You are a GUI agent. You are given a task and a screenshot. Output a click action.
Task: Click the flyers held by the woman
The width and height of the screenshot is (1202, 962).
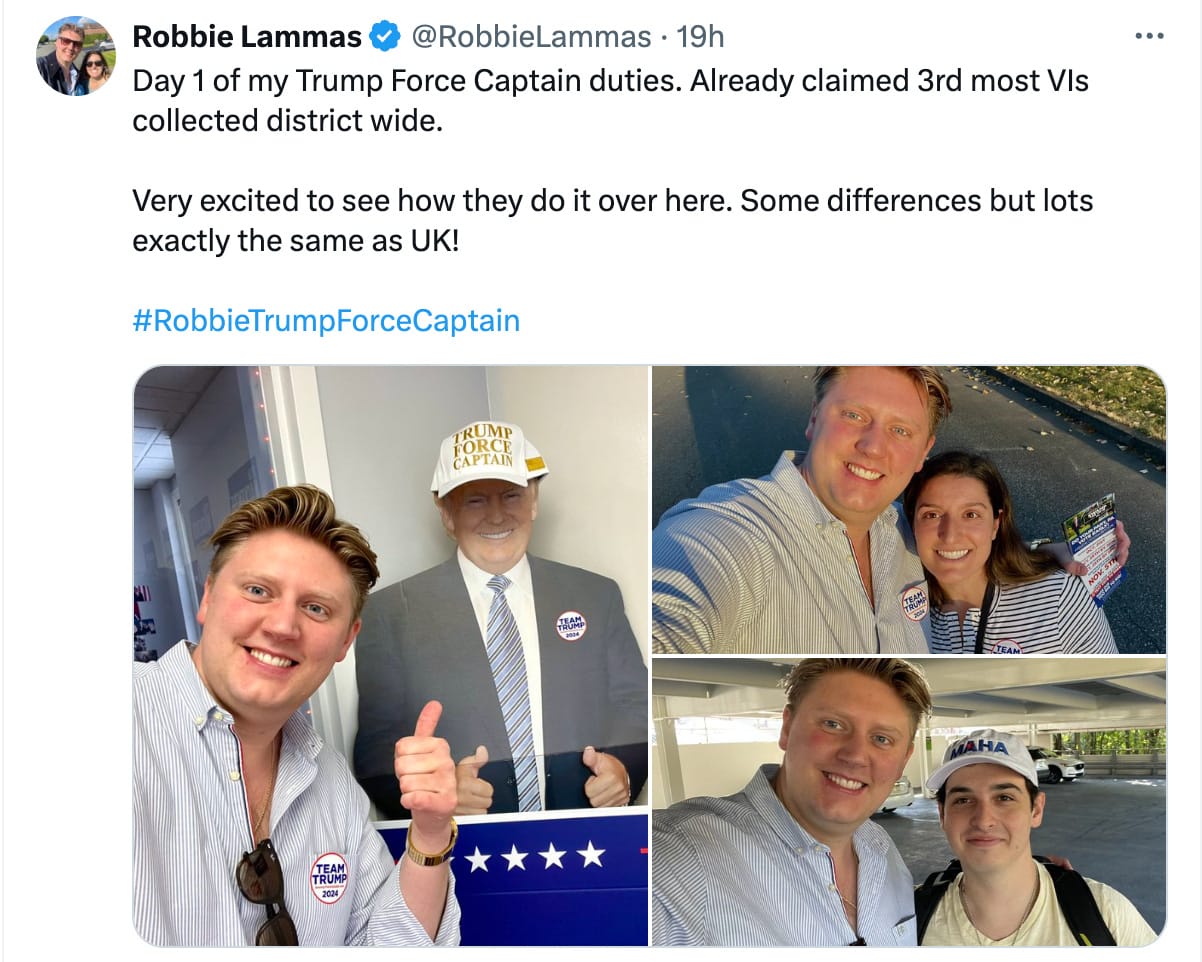(x=1095, y=546)
